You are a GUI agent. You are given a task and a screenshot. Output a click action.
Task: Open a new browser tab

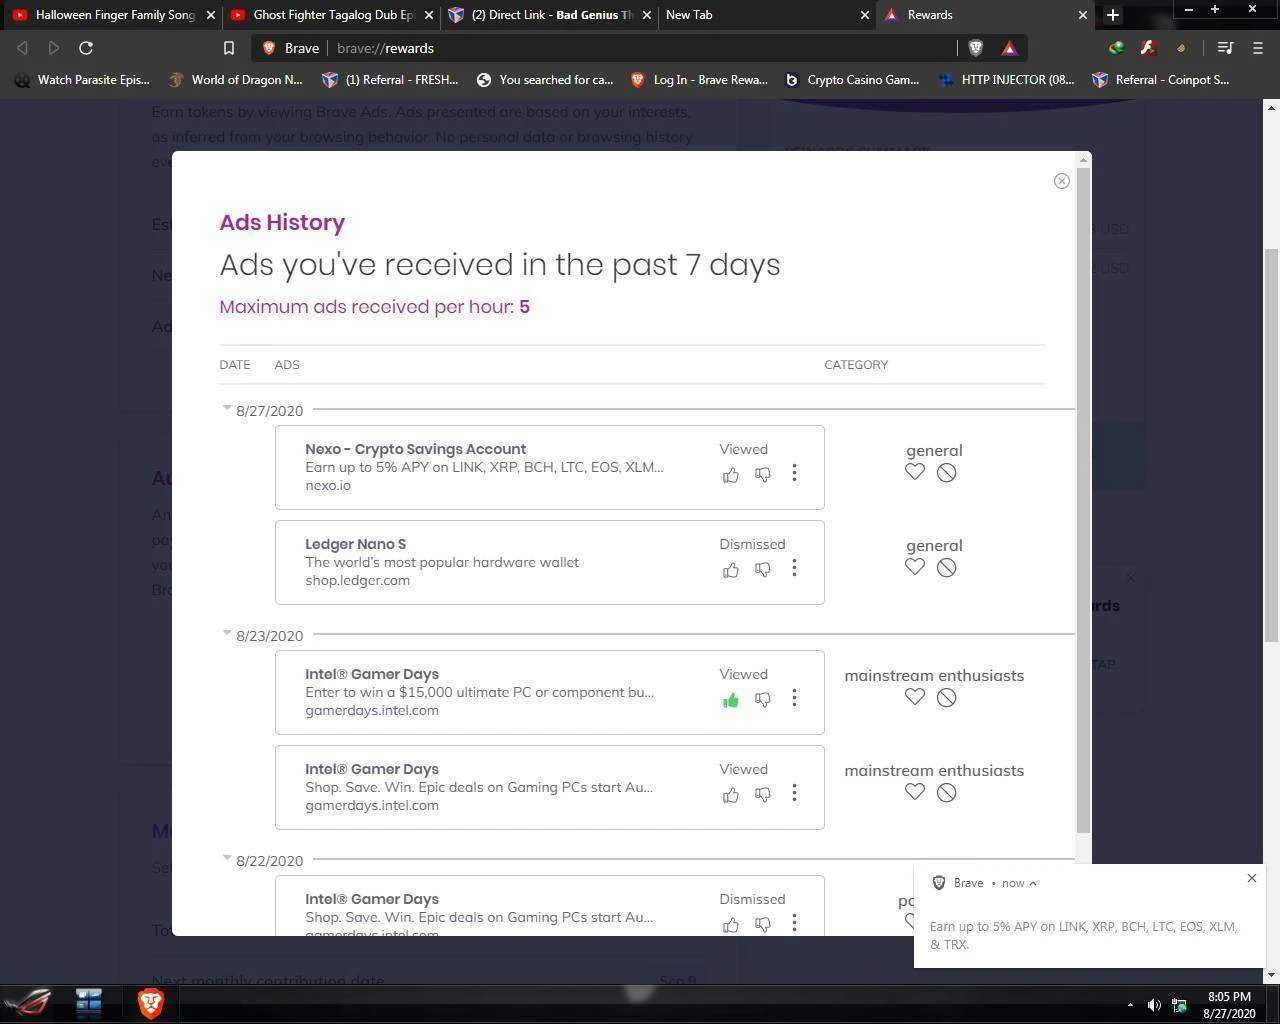point(1112,15)
